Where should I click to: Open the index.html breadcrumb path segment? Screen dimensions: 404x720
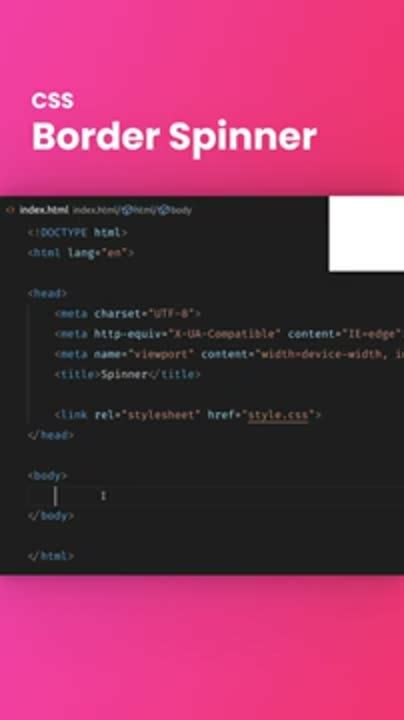pos(95,210)
